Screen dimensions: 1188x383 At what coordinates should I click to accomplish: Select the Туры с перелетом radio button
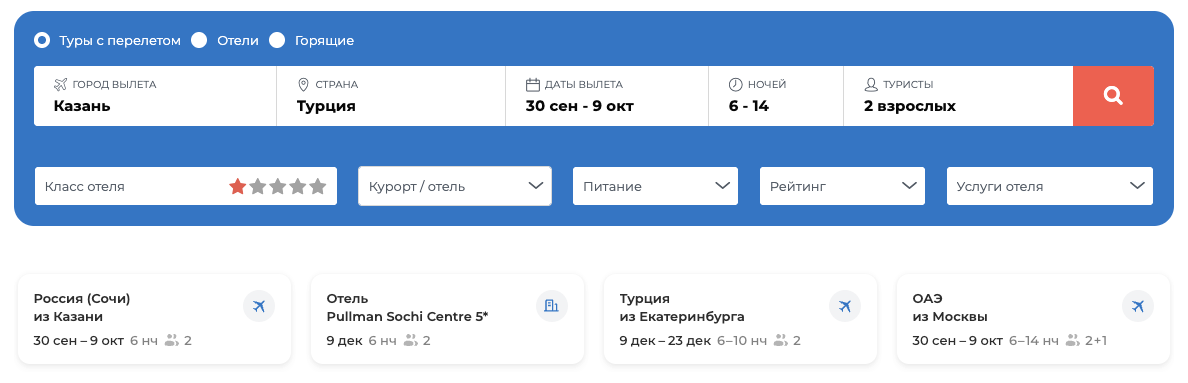point(42,40)
